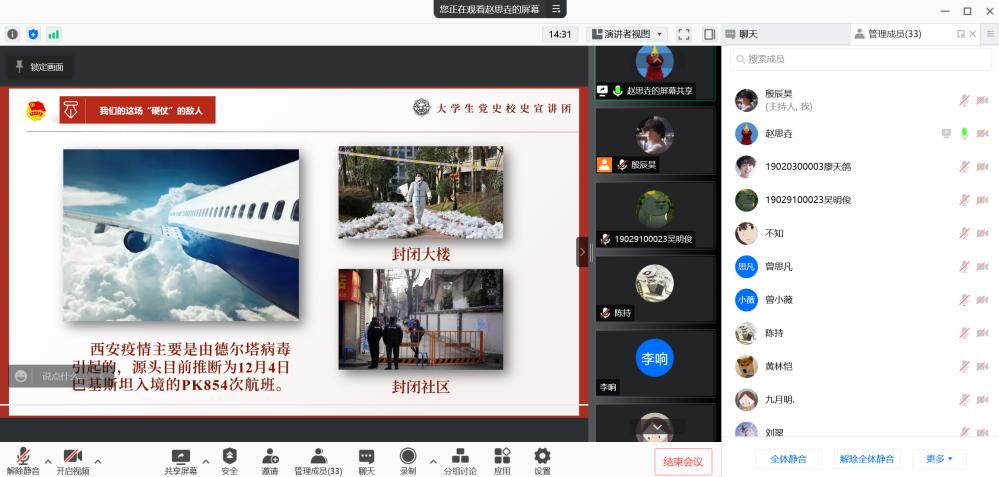Click Share Screen (共享屏幕) icon
Image resolution: width=999 pixels, height=477 pixels.
(x=181, y=457)
